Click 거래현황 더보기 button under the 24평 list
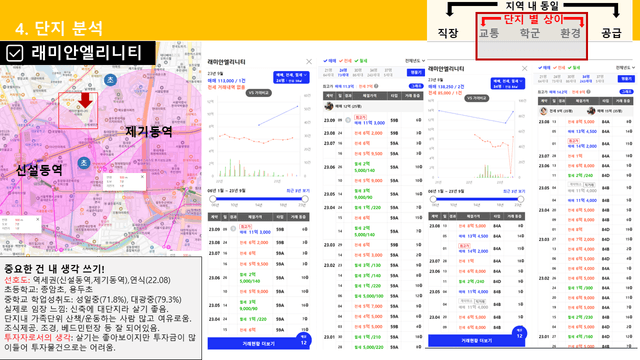 click(259, 344)
